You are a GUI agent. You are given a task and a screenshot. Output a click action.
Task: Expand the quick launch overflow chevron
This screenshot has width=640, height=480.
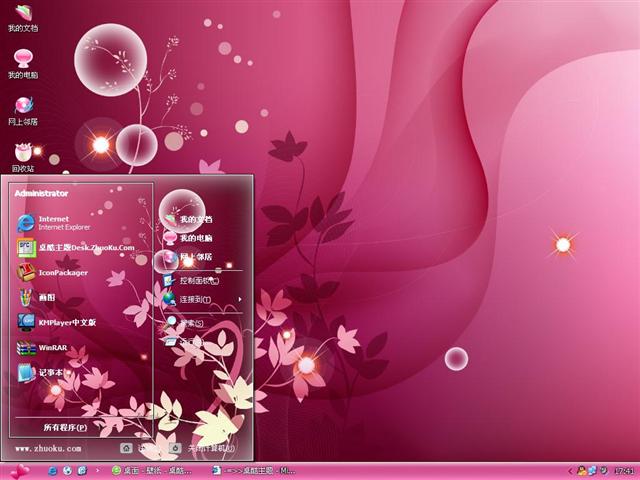click(97, 471)
